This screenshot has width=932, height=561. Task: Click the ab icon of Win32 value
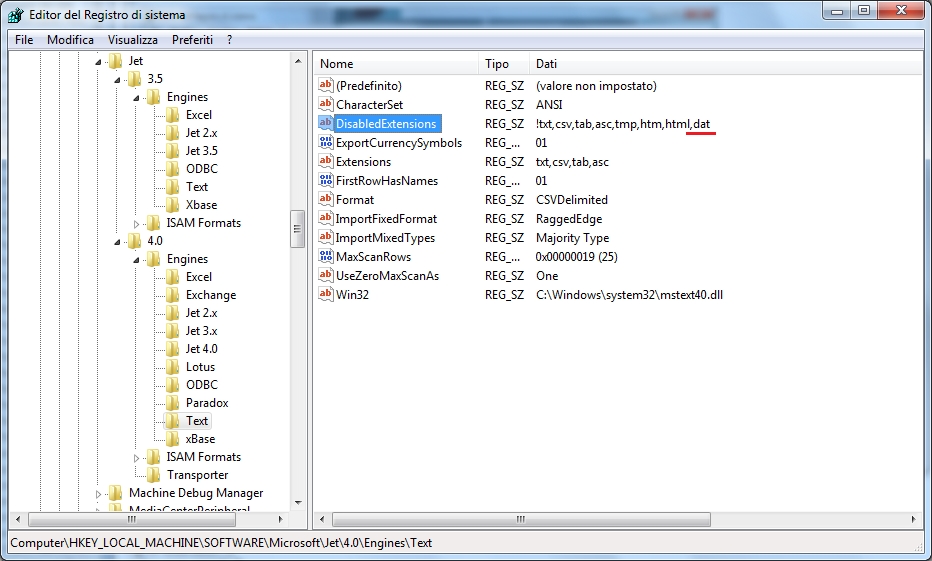coord(326,294)
